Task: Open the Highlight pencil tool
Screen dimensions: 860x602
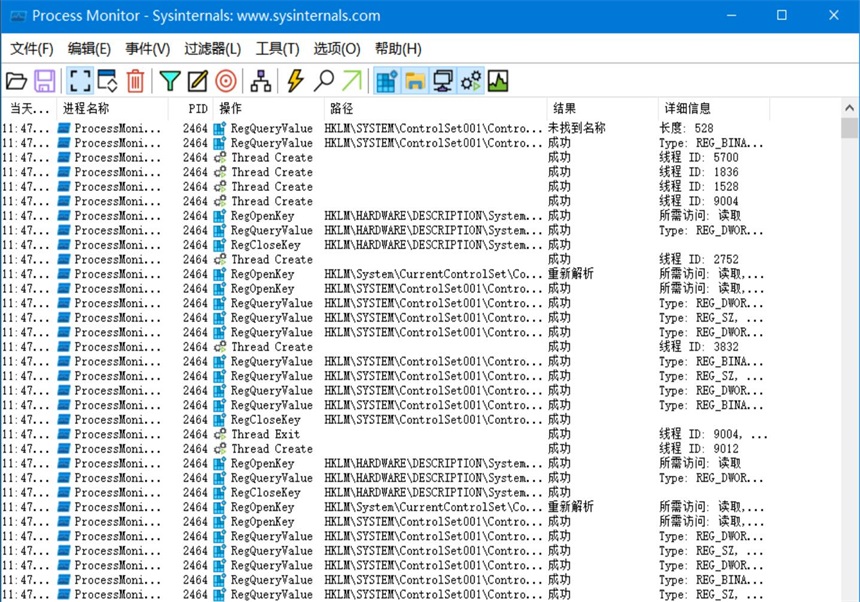Action: [197, 81]
